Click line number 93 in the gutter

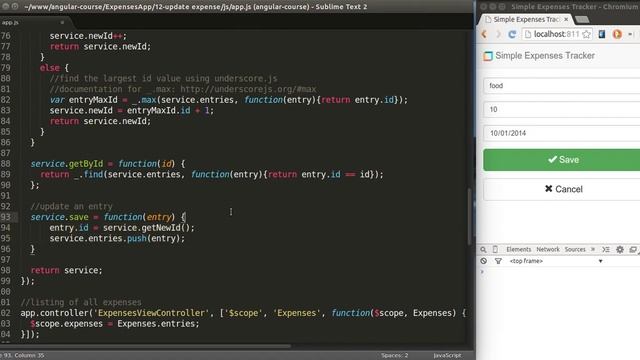click(x=6, y=217)
